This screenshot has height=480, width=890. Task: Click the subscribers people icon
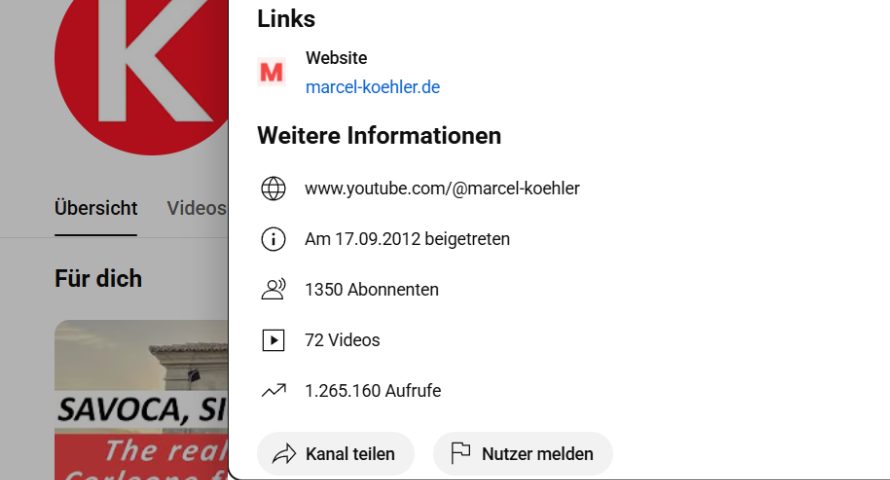point(273,289)
